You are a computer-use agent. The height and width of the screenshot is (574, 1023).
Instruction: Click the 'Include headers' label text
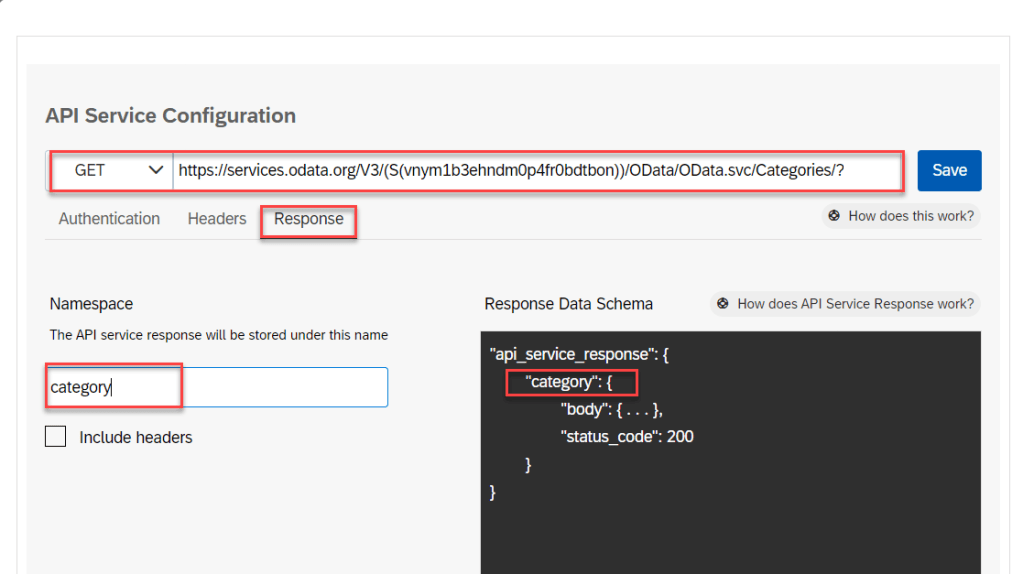136,437
